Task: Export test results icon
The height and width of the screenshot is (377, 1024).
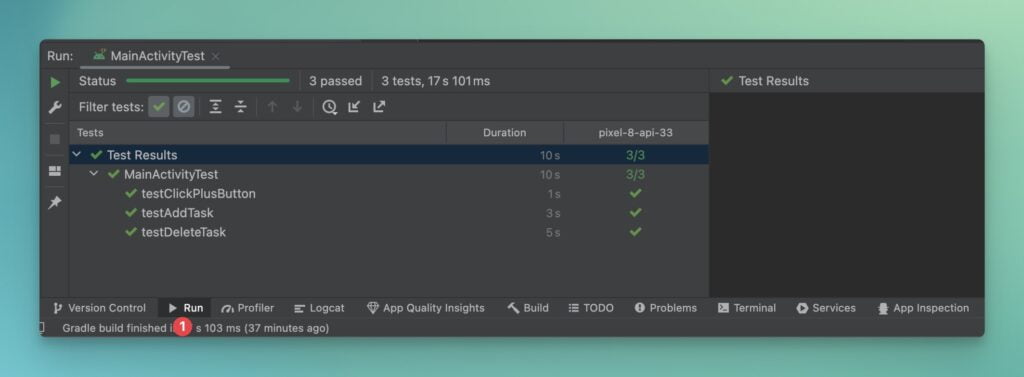Action: point(379,107)
